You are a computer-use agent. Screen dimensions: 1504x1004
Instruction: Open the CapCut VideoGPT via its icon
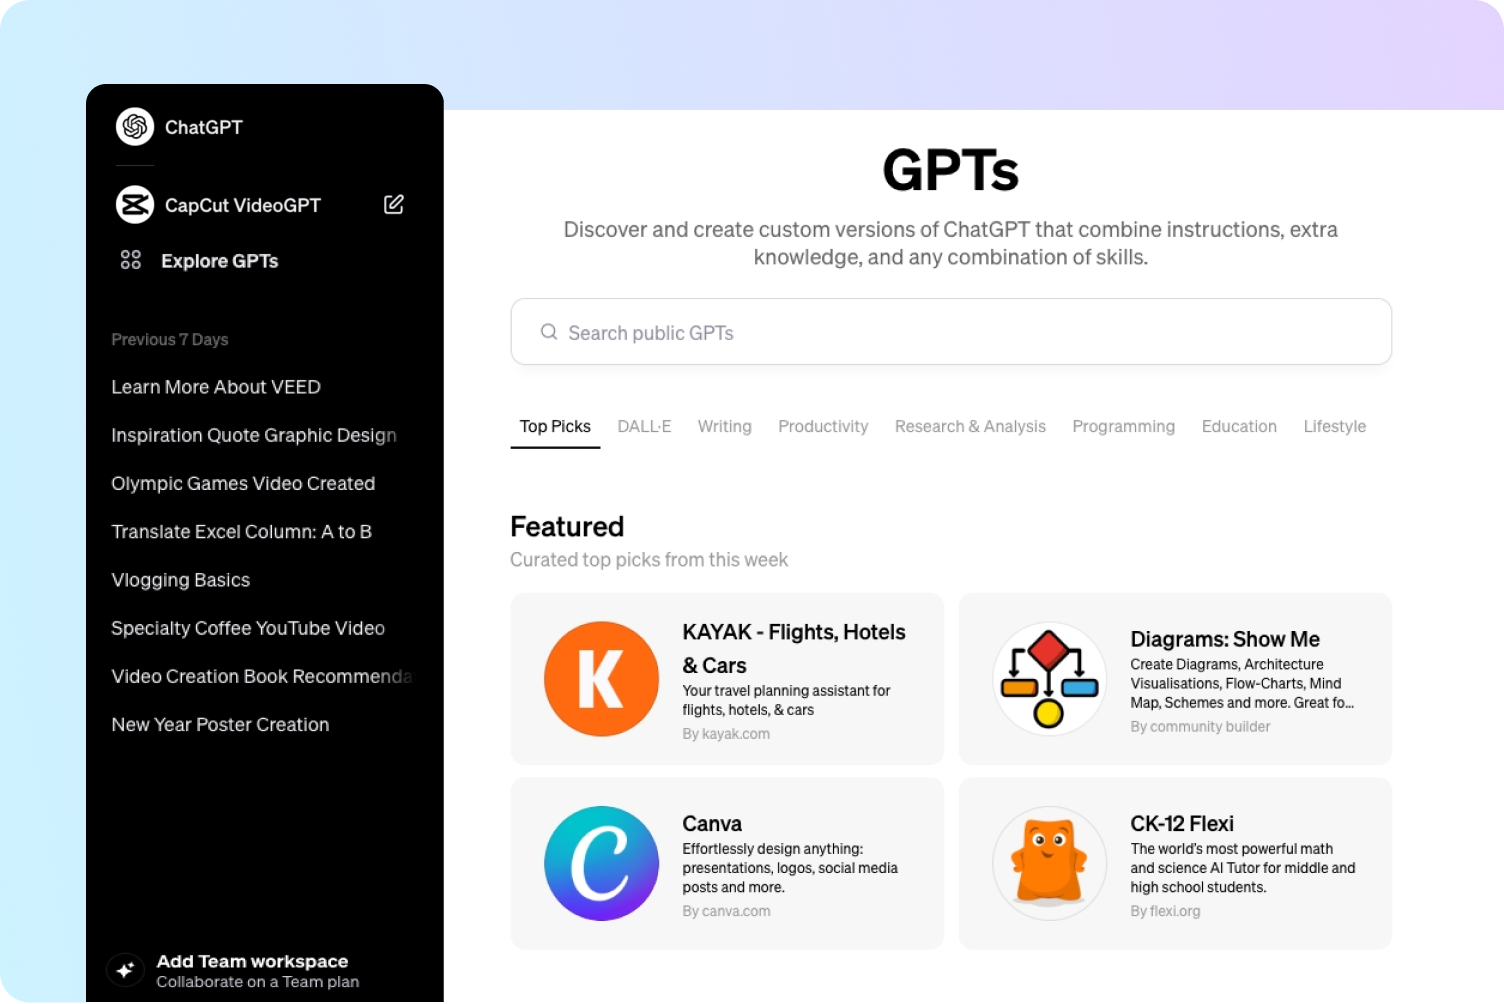tap(134, 204)
